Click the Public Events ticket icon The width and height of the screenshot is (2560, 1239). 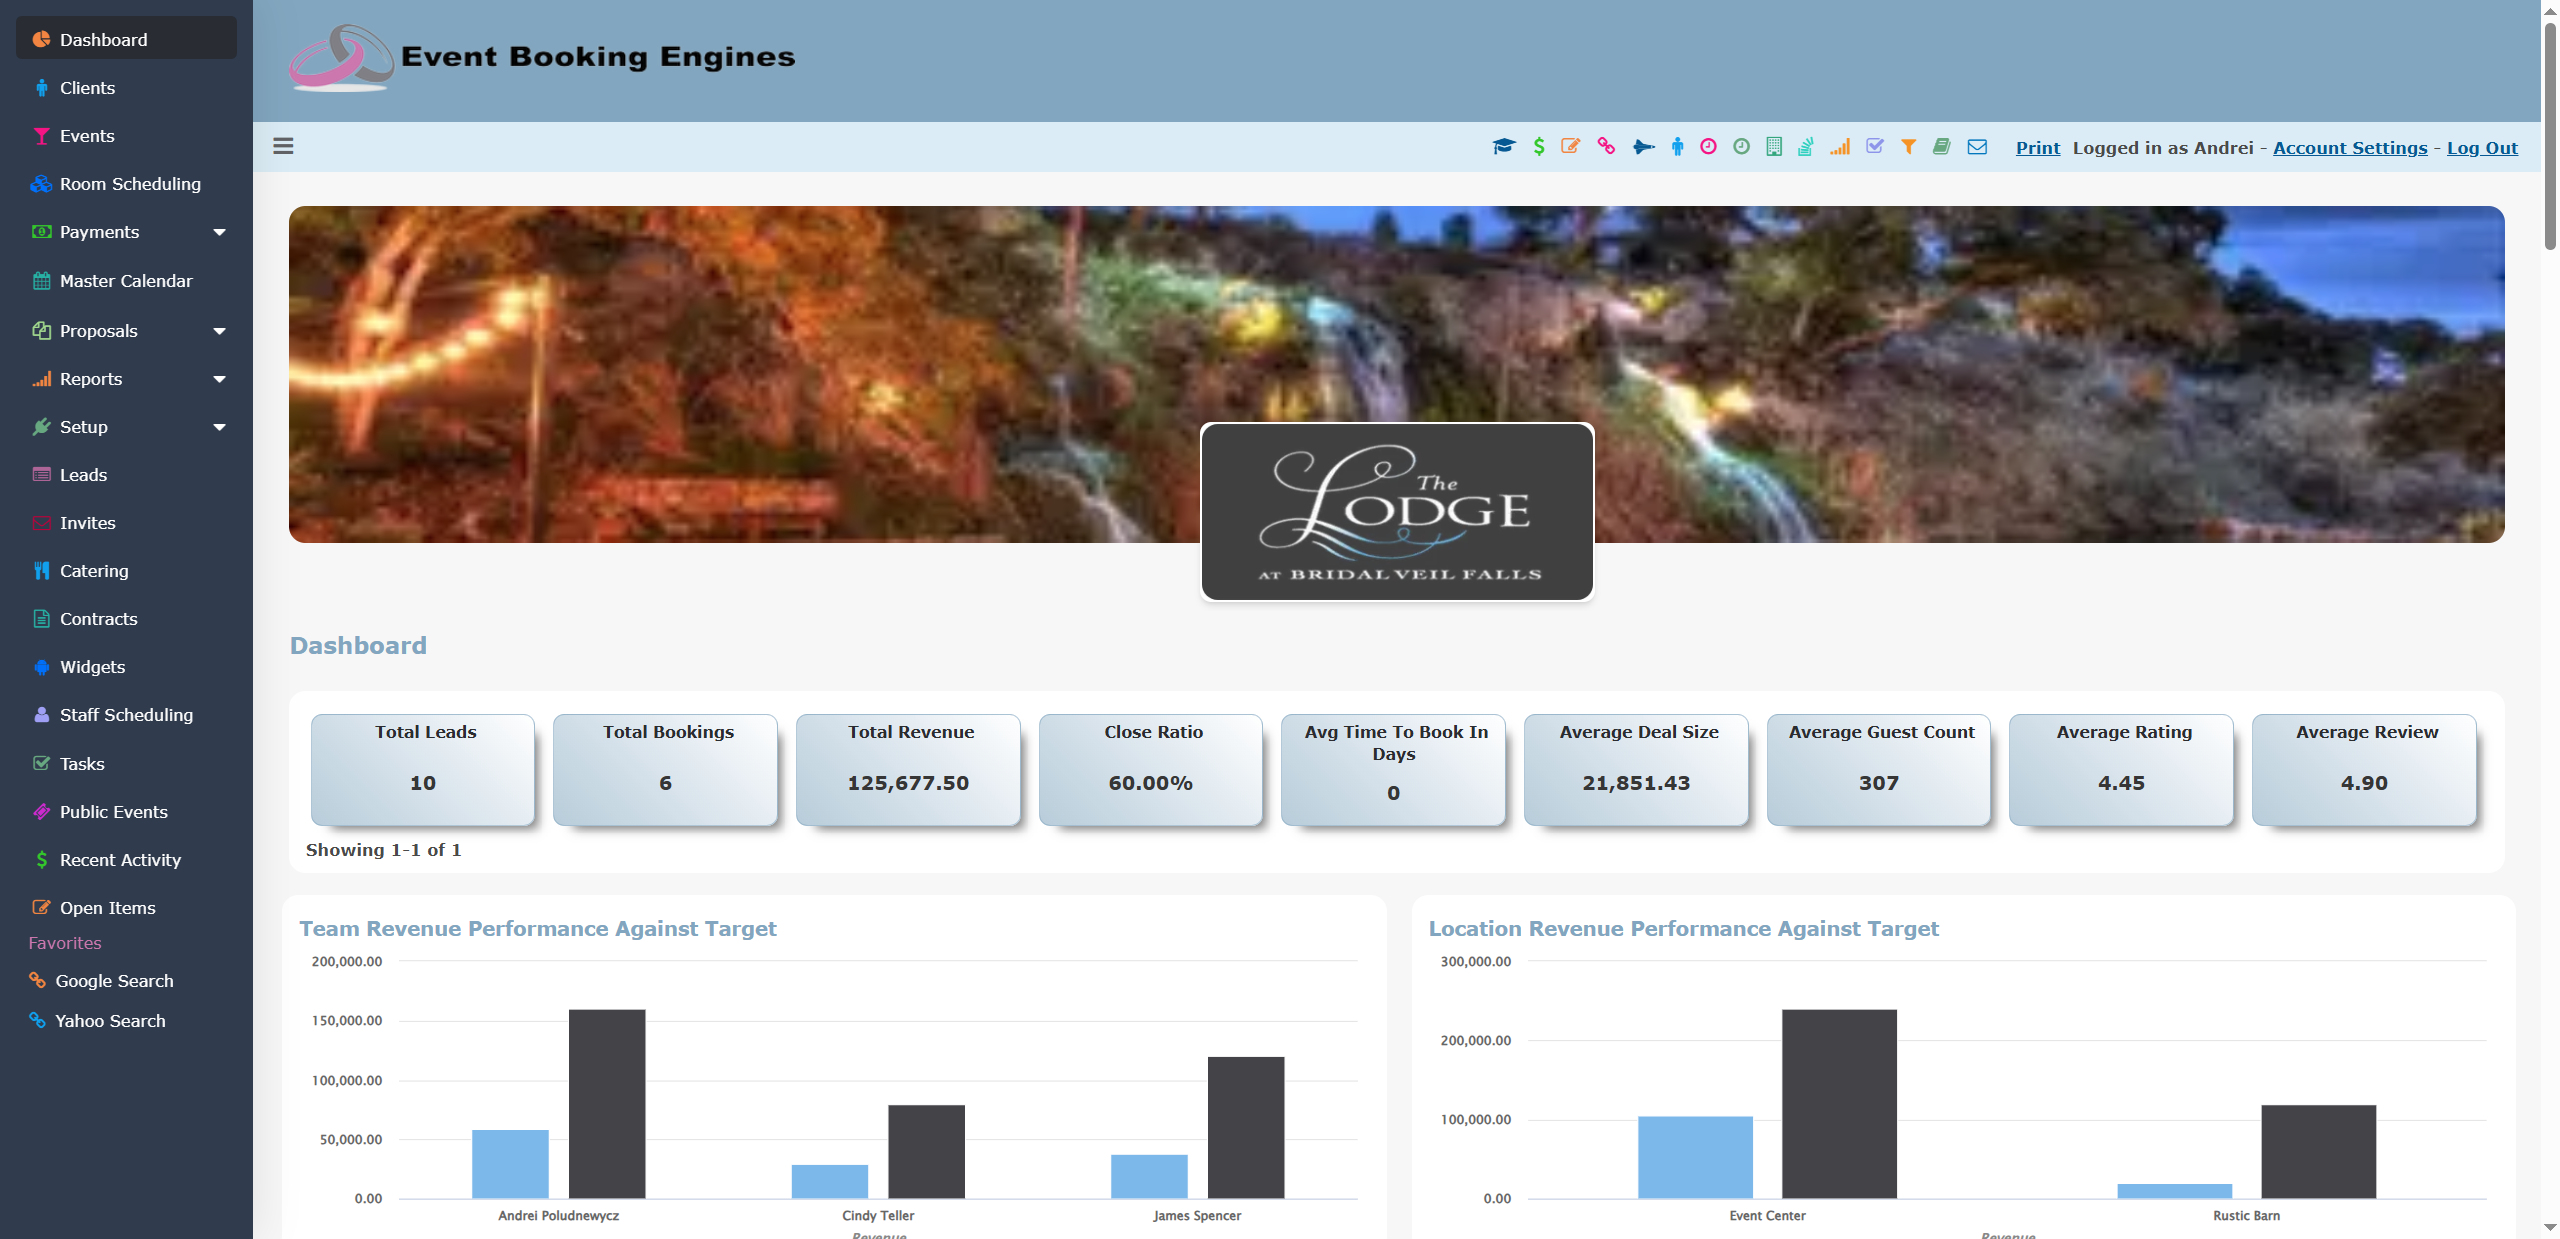tap(41, 812)
